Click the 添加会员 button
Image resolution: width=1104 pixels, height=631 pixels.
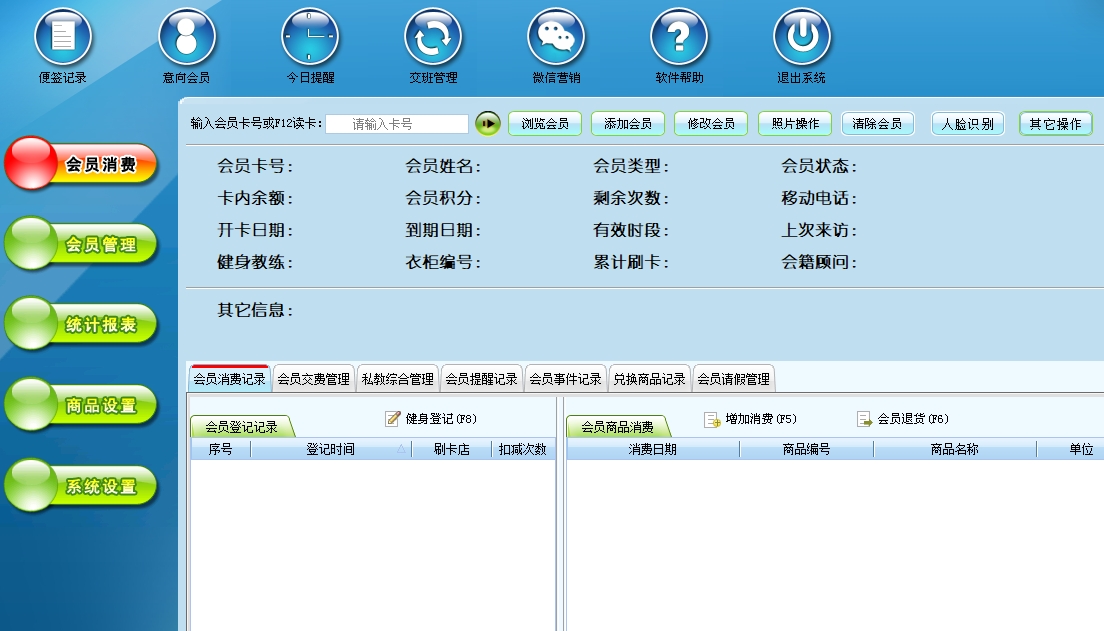[628, 123]
